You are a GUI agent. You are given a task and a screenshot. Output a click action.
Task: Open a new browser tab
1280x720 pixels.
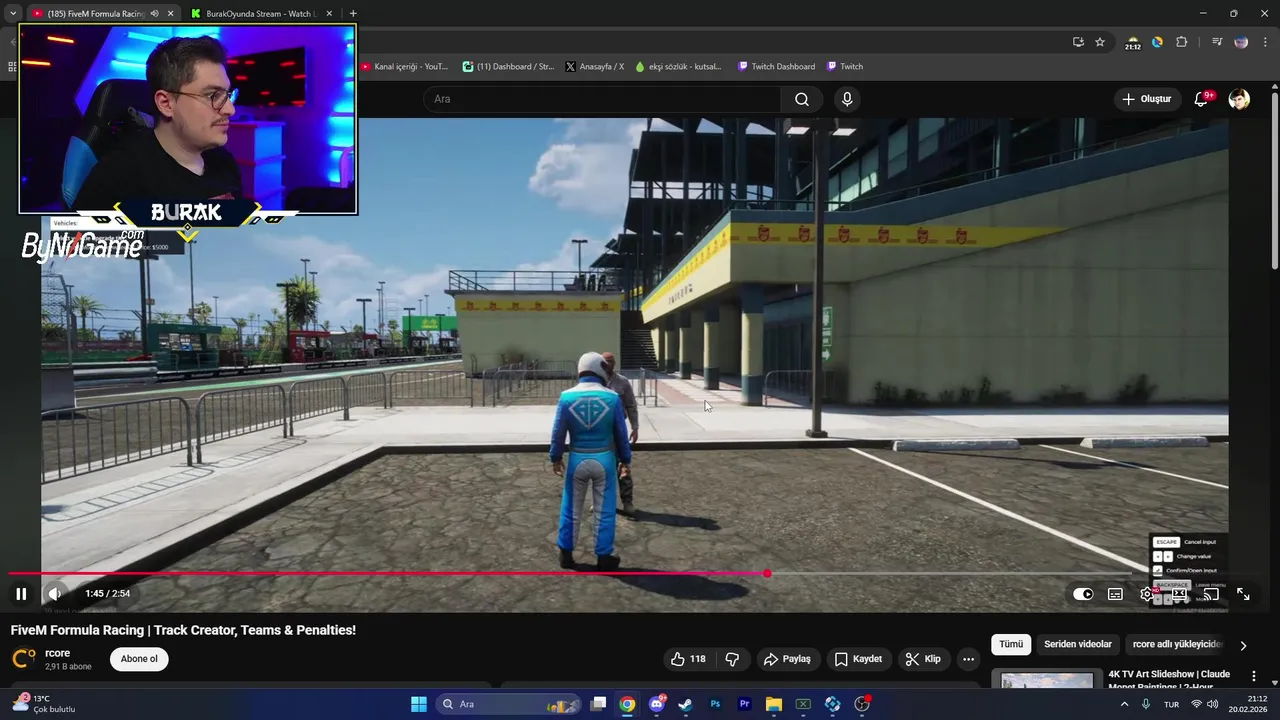pyautogui.click(x=353, y=14)
